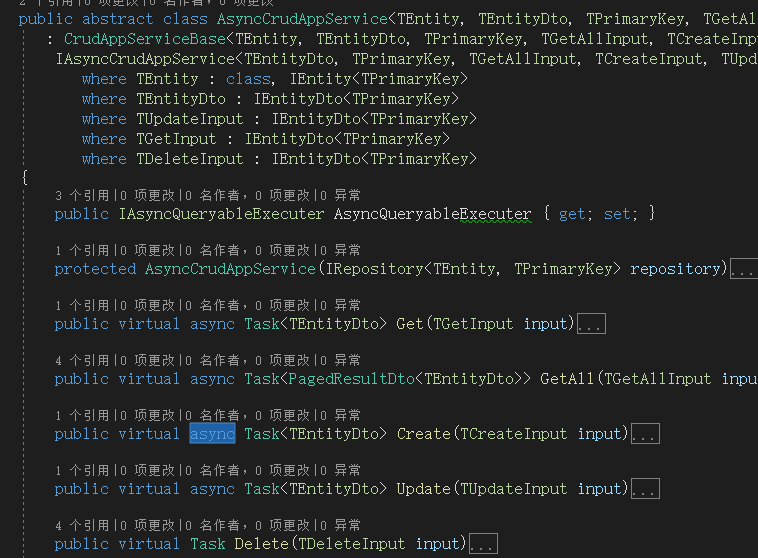Click the 'get;' accessor keyword
This screenshot has height=558, width=758.
pos(575,214)
